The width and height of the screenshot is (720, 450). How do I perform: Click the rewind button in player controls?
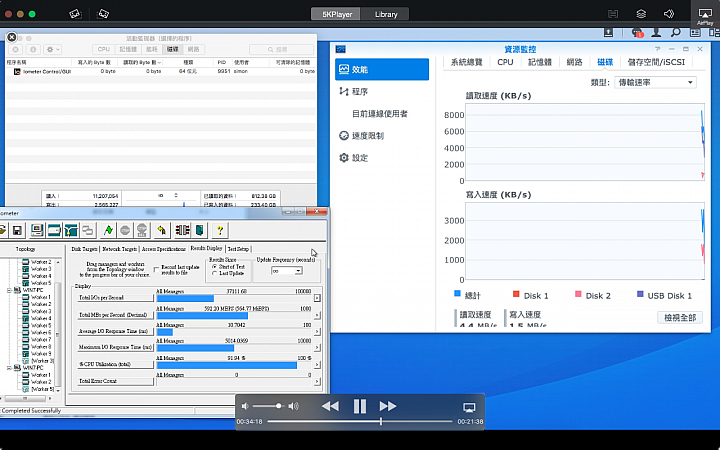pyautogui.click(x=330, y=406)
